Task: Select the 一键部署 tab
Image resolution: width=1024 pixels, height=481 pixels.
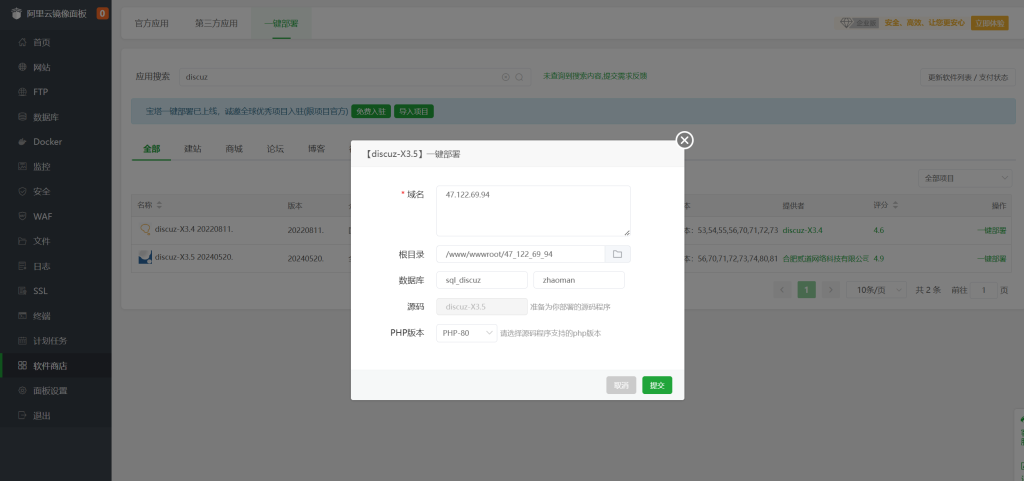Action: 281,23
